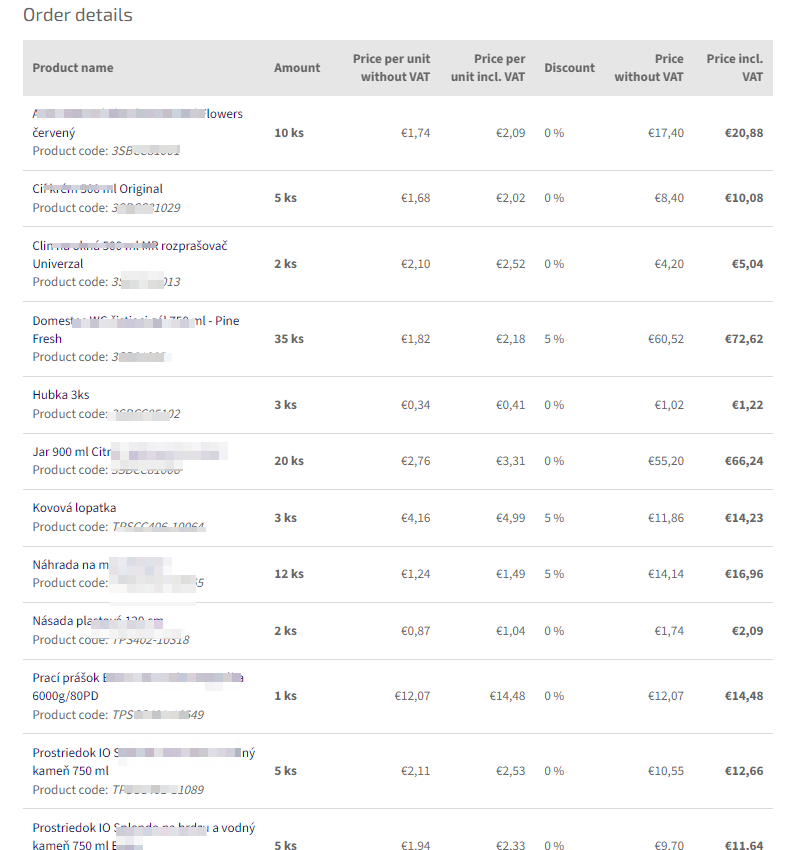Click the €55,20 price without VAT

point(666,461)
